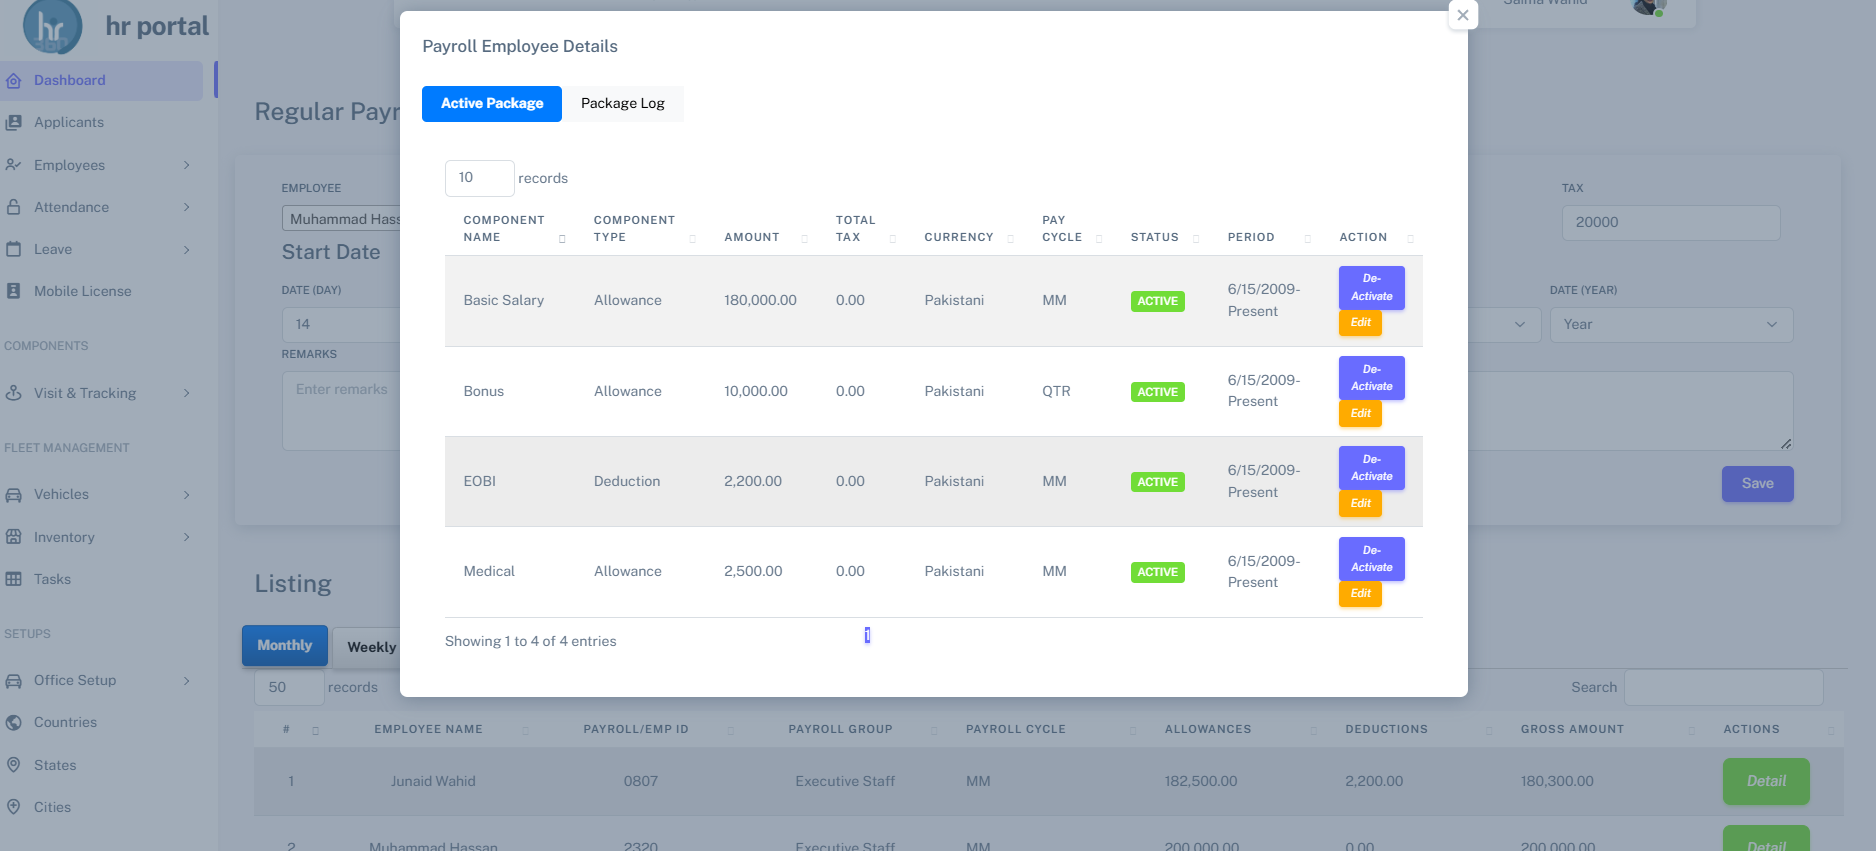Click the Tasks sidebar icon
The width and height of the screenshot is (1876, 851).
(x=14, y=579)
